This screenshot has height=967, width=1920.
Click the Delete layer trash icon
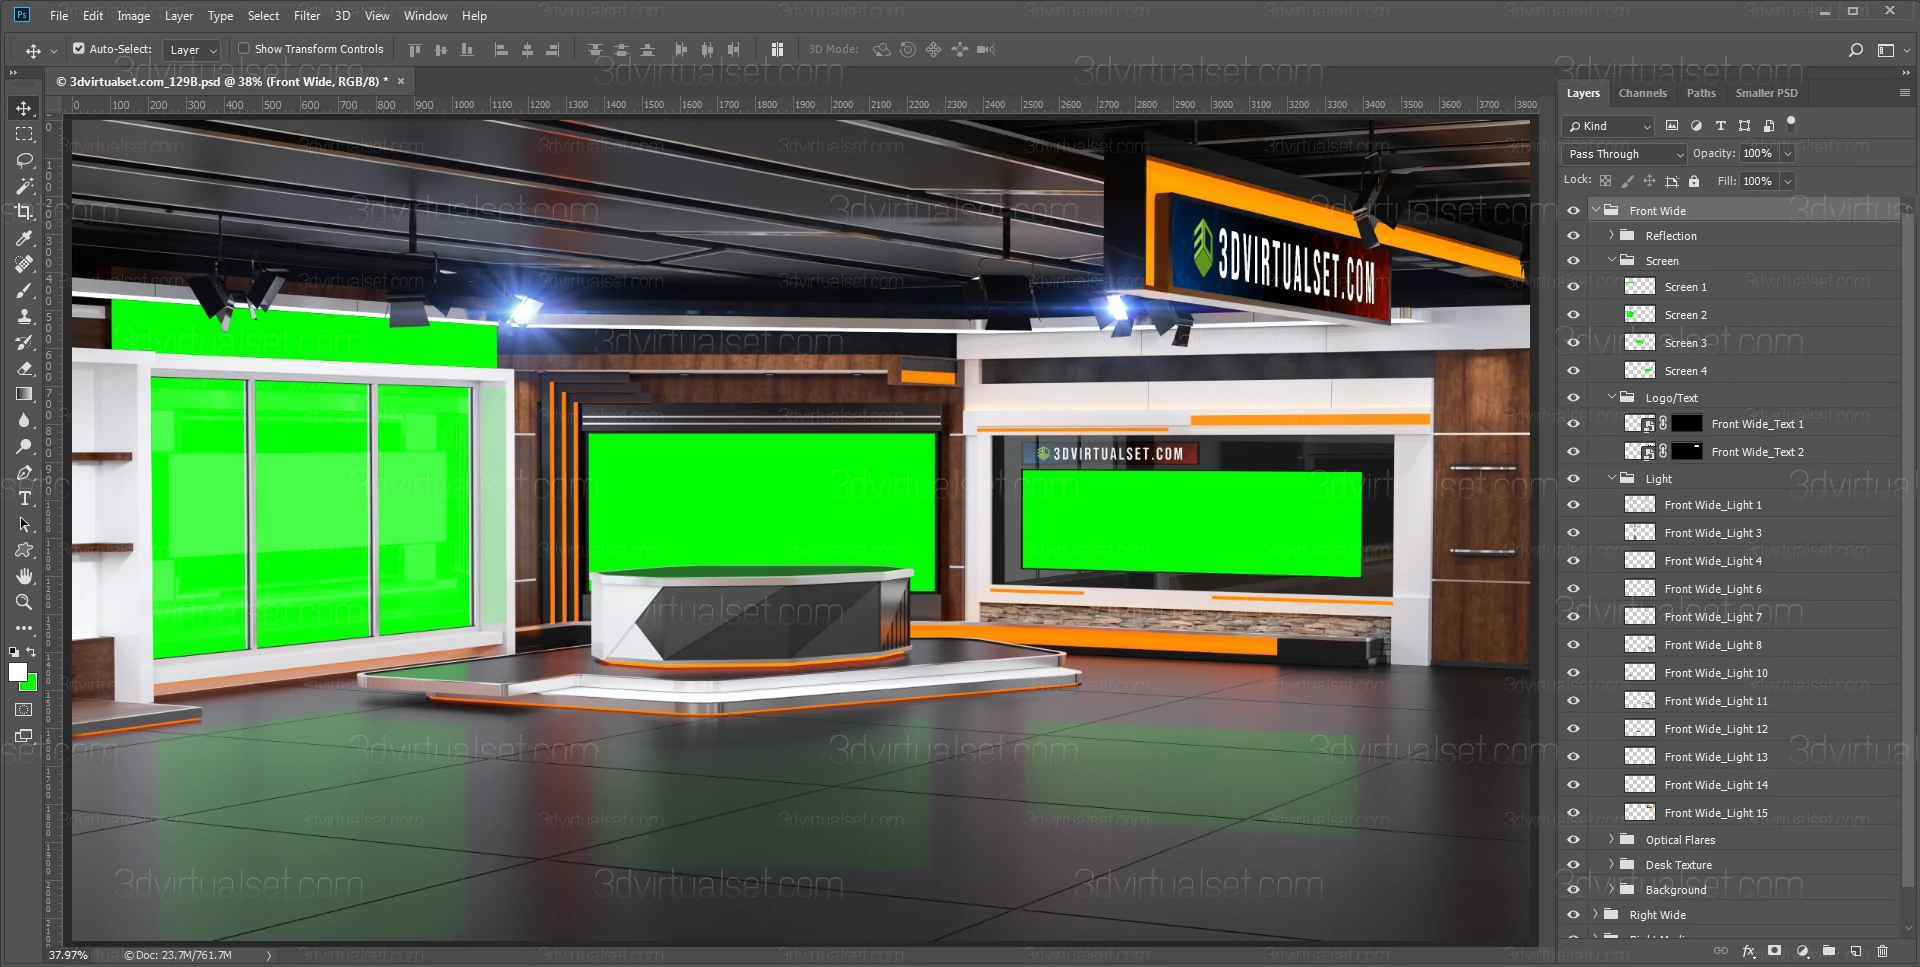1883,951
